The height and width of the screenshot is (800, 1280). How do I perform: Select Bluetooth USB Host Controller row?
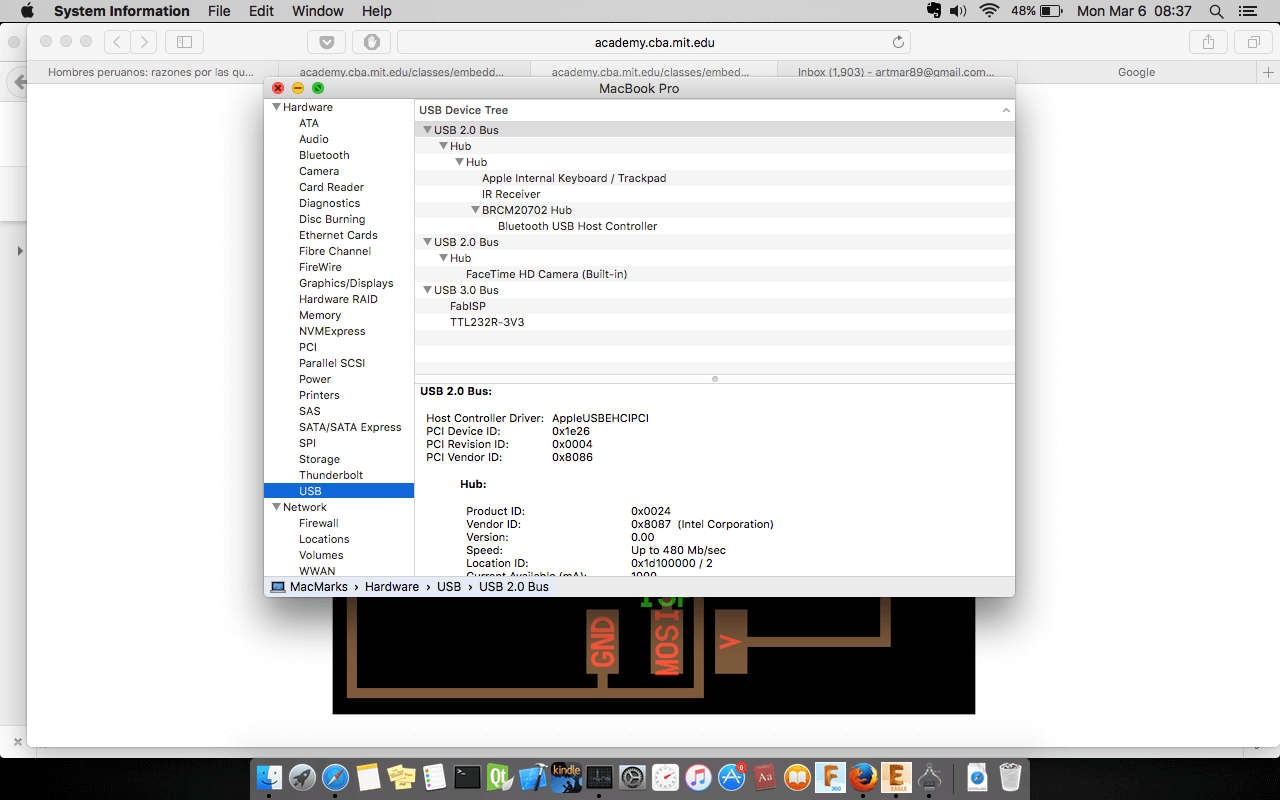tap(715, 226)
